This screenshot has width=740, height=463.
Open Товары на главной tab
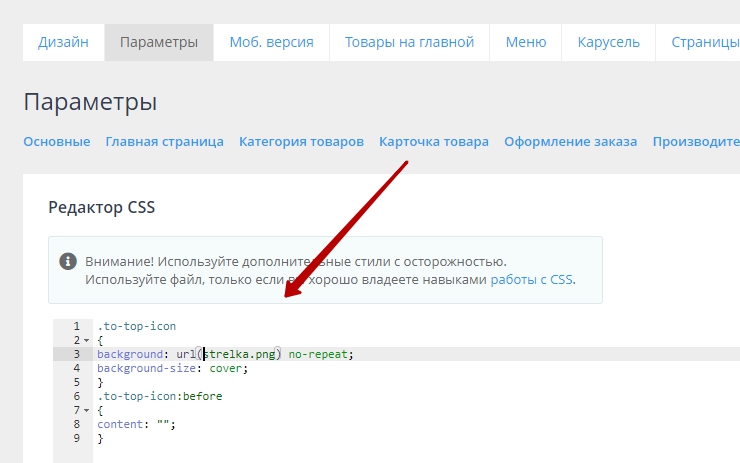pyautogui.click(x=409, y=42)
